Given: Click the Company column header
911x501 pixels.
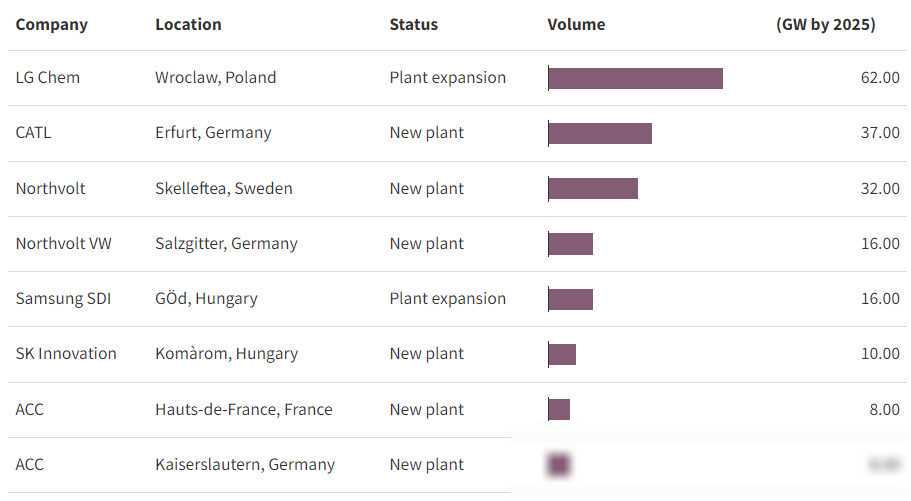Looking at the screenshot, I should coord(52,24).
